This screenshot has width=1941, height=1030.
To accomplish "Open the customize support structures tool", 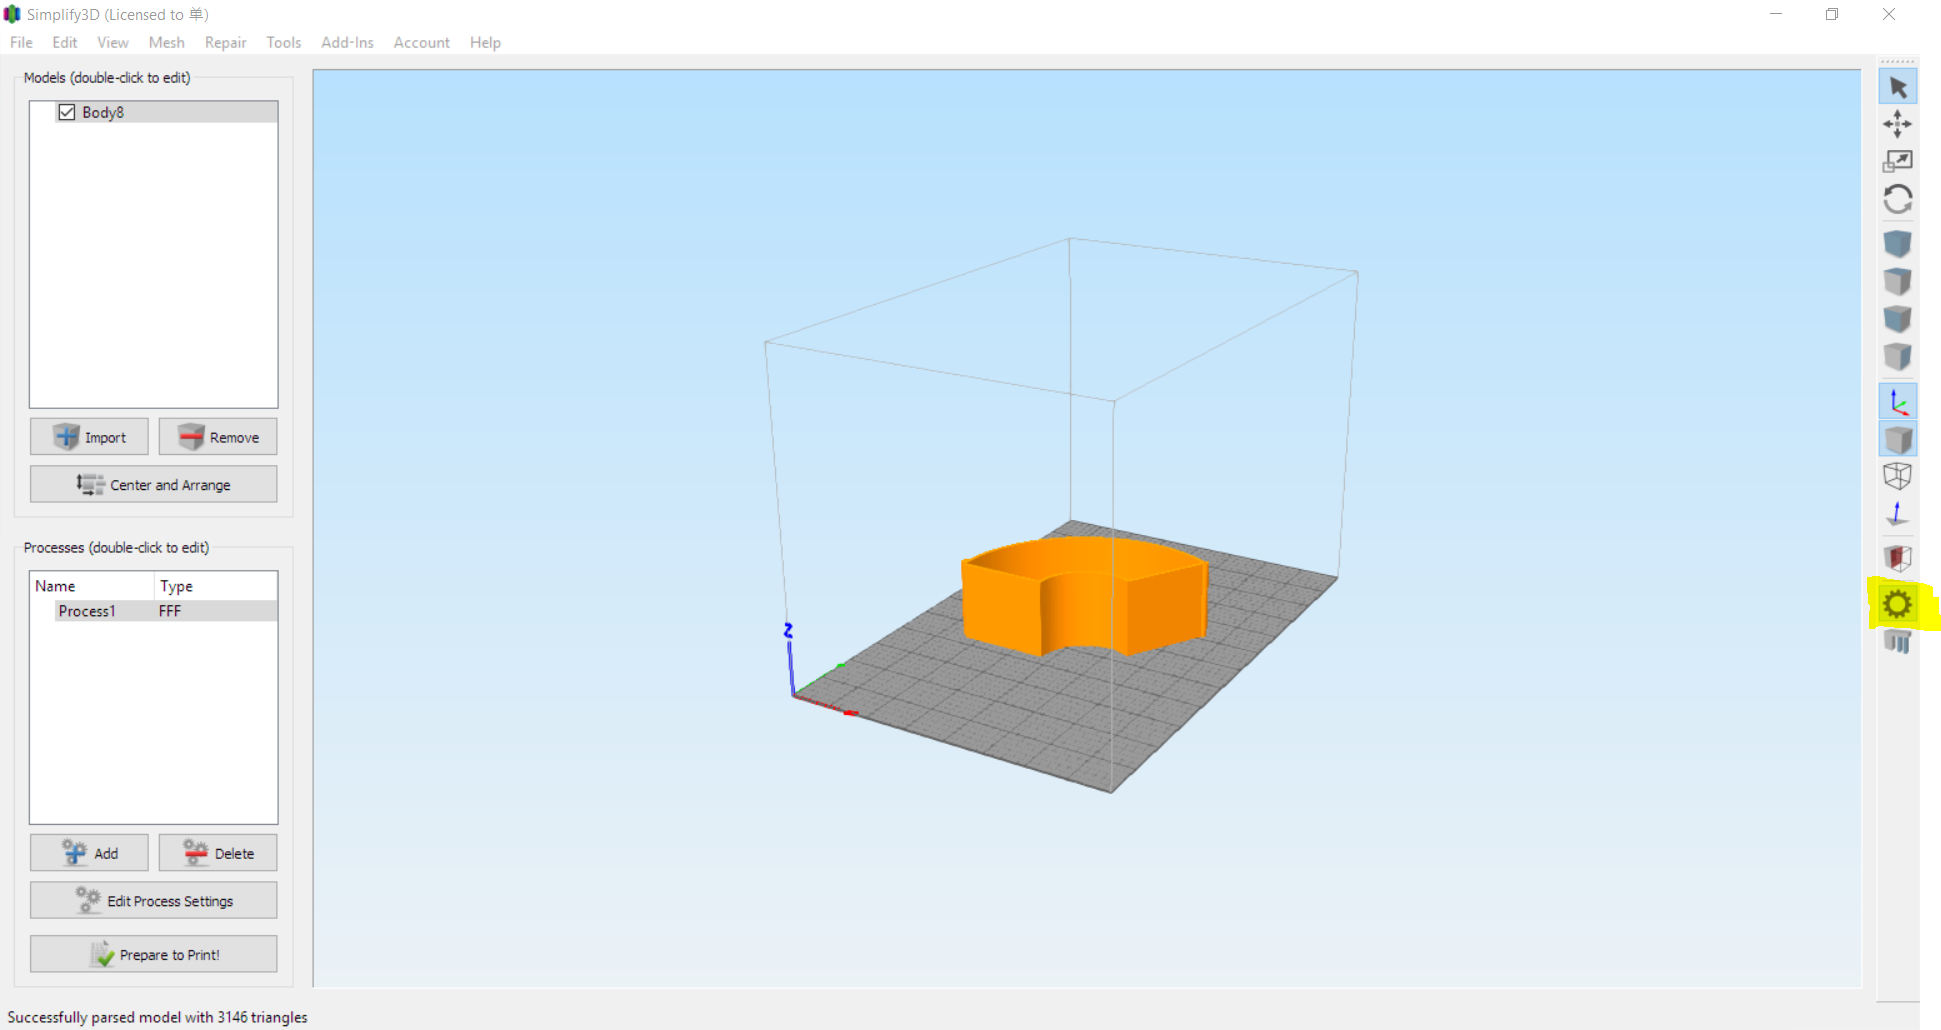I will tap(1897, 641).
